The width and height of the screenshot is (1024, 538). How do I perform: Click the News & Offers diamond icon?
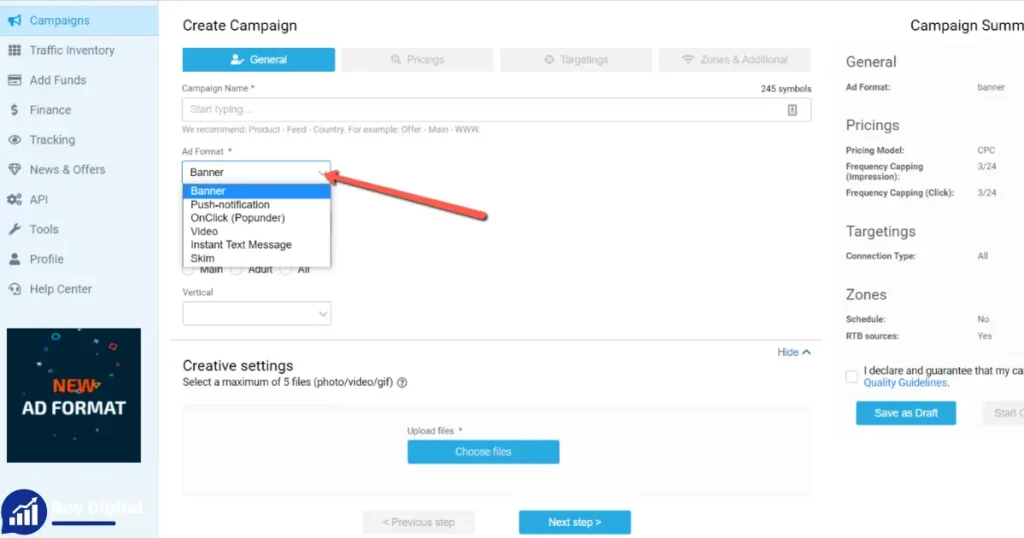14,170
